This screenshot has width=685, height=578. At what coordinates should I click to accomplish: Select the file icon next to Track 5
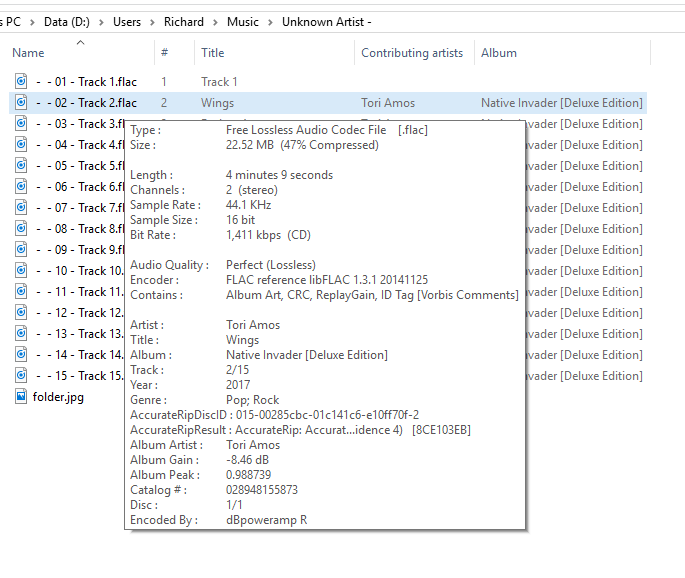pos(21,165)
